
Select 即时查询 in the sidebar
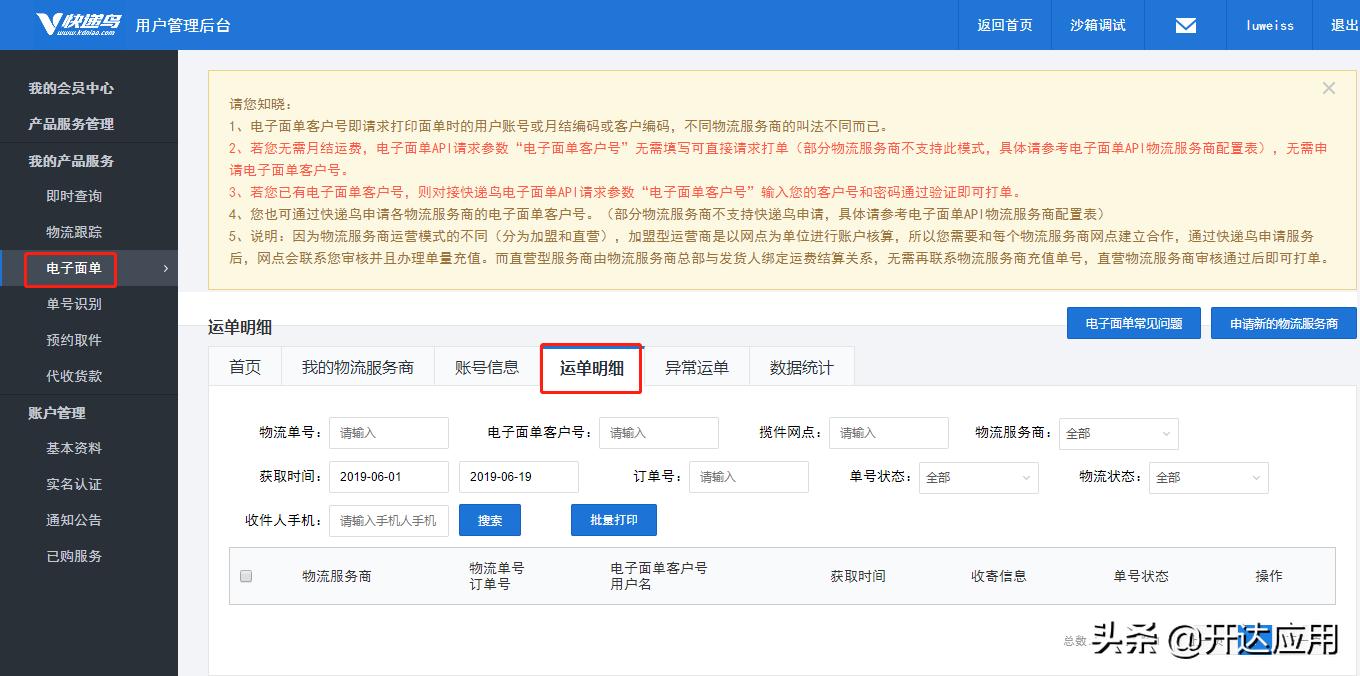(x=76, y=196)
